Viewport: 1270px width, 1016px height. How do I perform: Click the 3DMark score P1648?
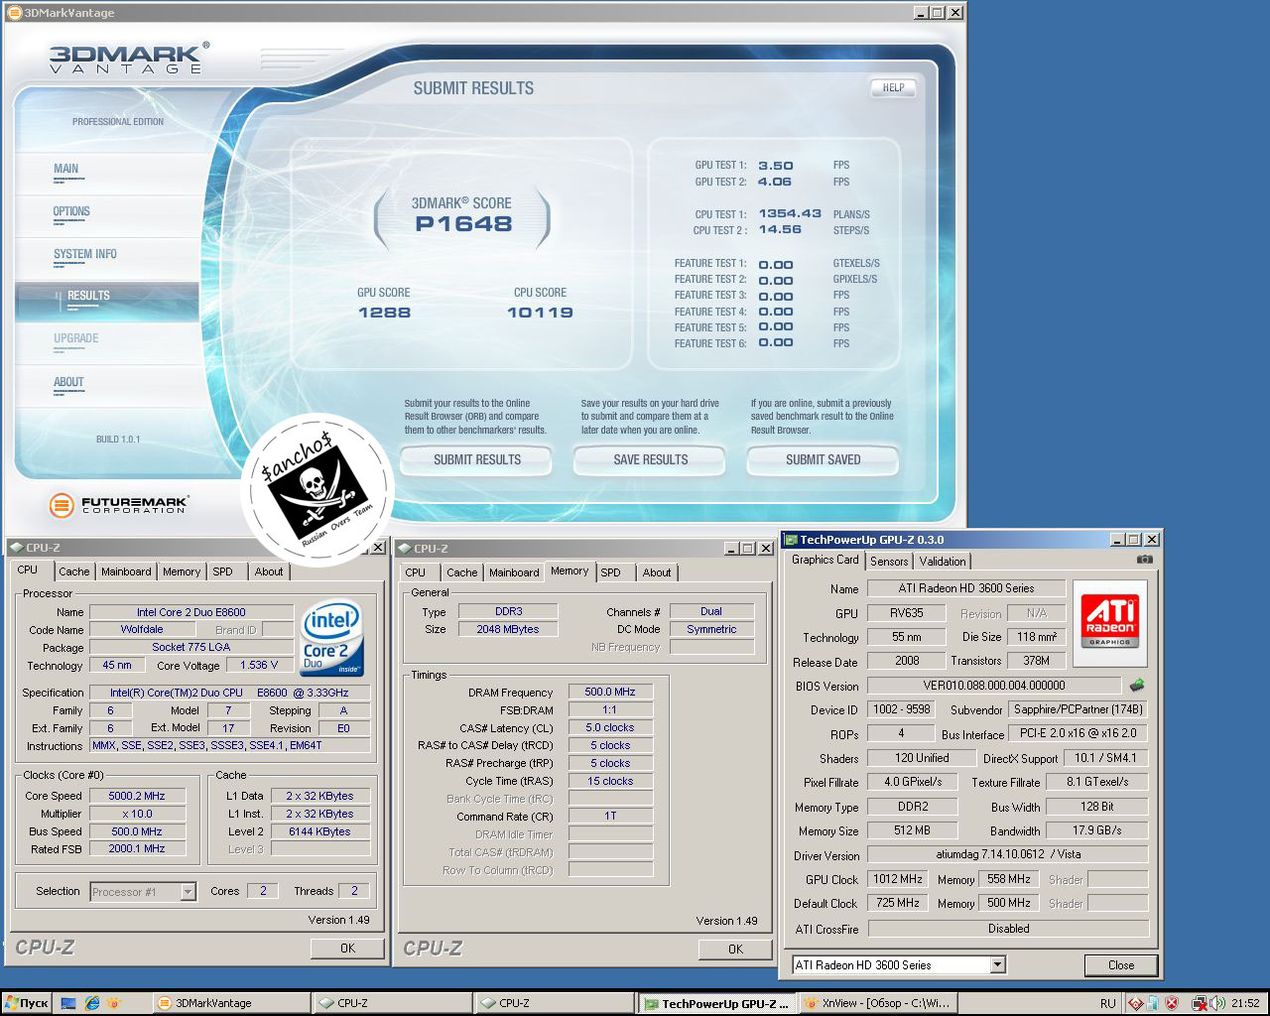click(x=463, y=224)
